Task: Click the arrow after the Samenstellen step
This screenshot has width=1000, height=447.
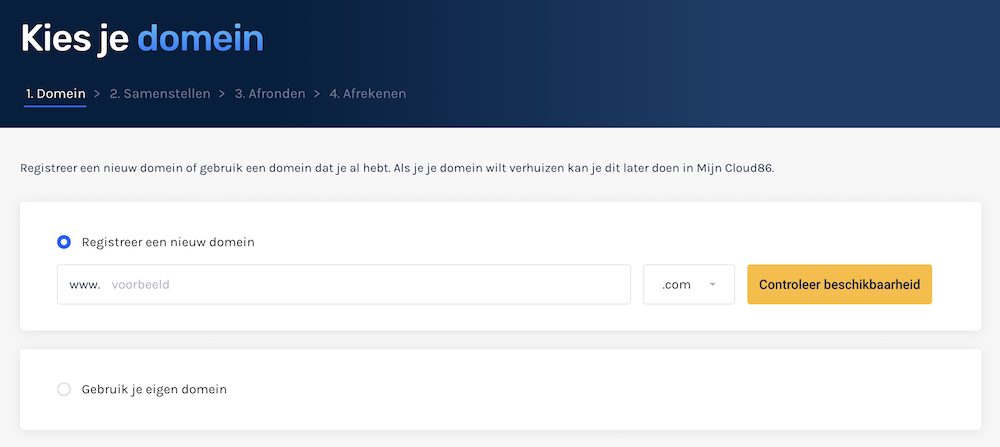Action: point(222,94)
